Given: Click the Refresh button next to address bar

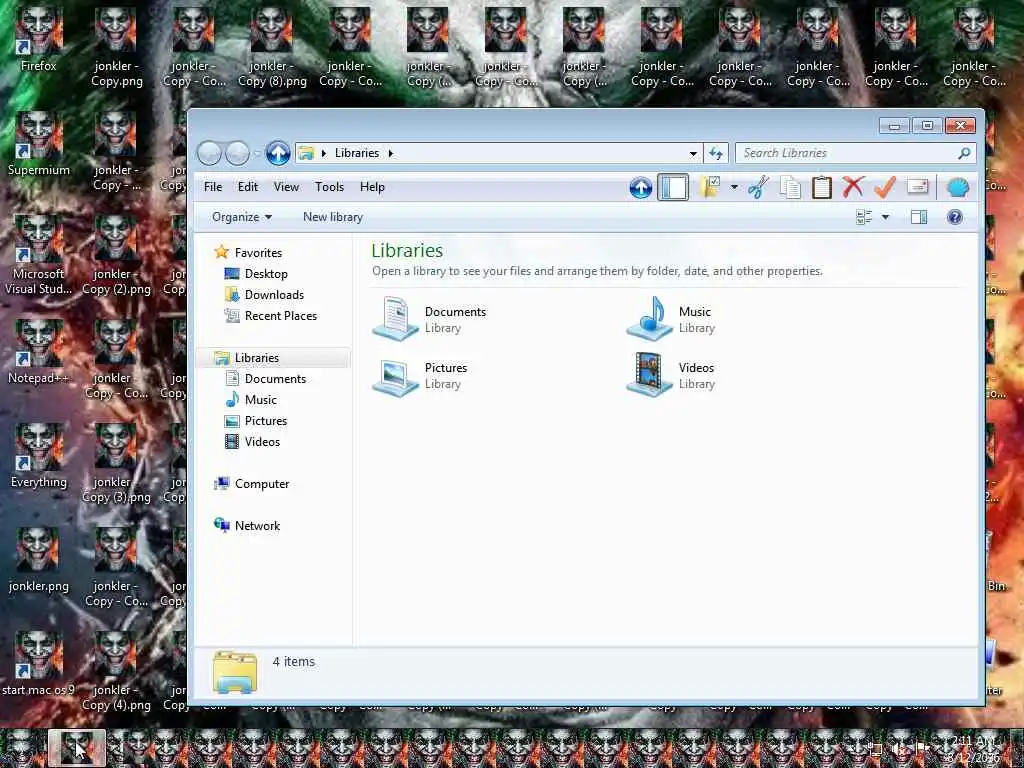Looking at the screenshot, I should click(x=716, y=153).
